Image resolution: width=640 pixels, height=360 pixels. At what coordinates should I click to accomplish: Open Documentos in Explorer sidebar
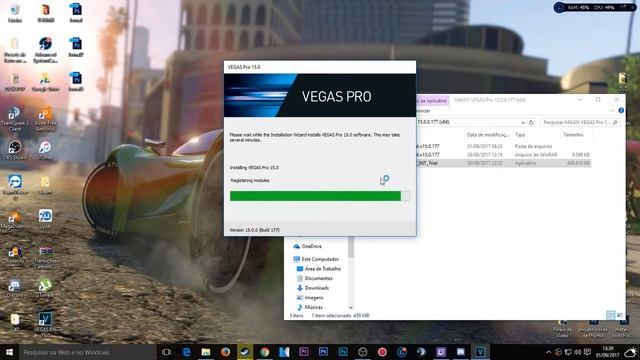[315, 278]
